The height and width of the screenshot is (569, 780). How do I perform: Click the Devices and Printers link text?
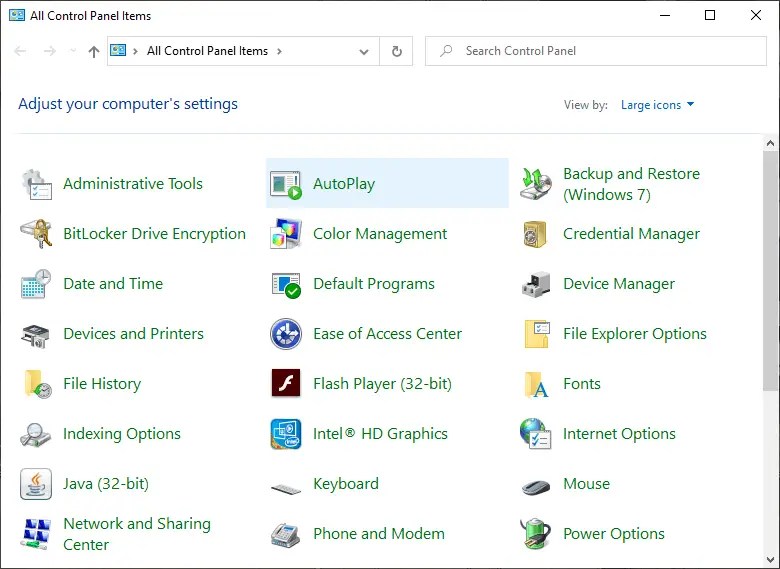(133, 334)
